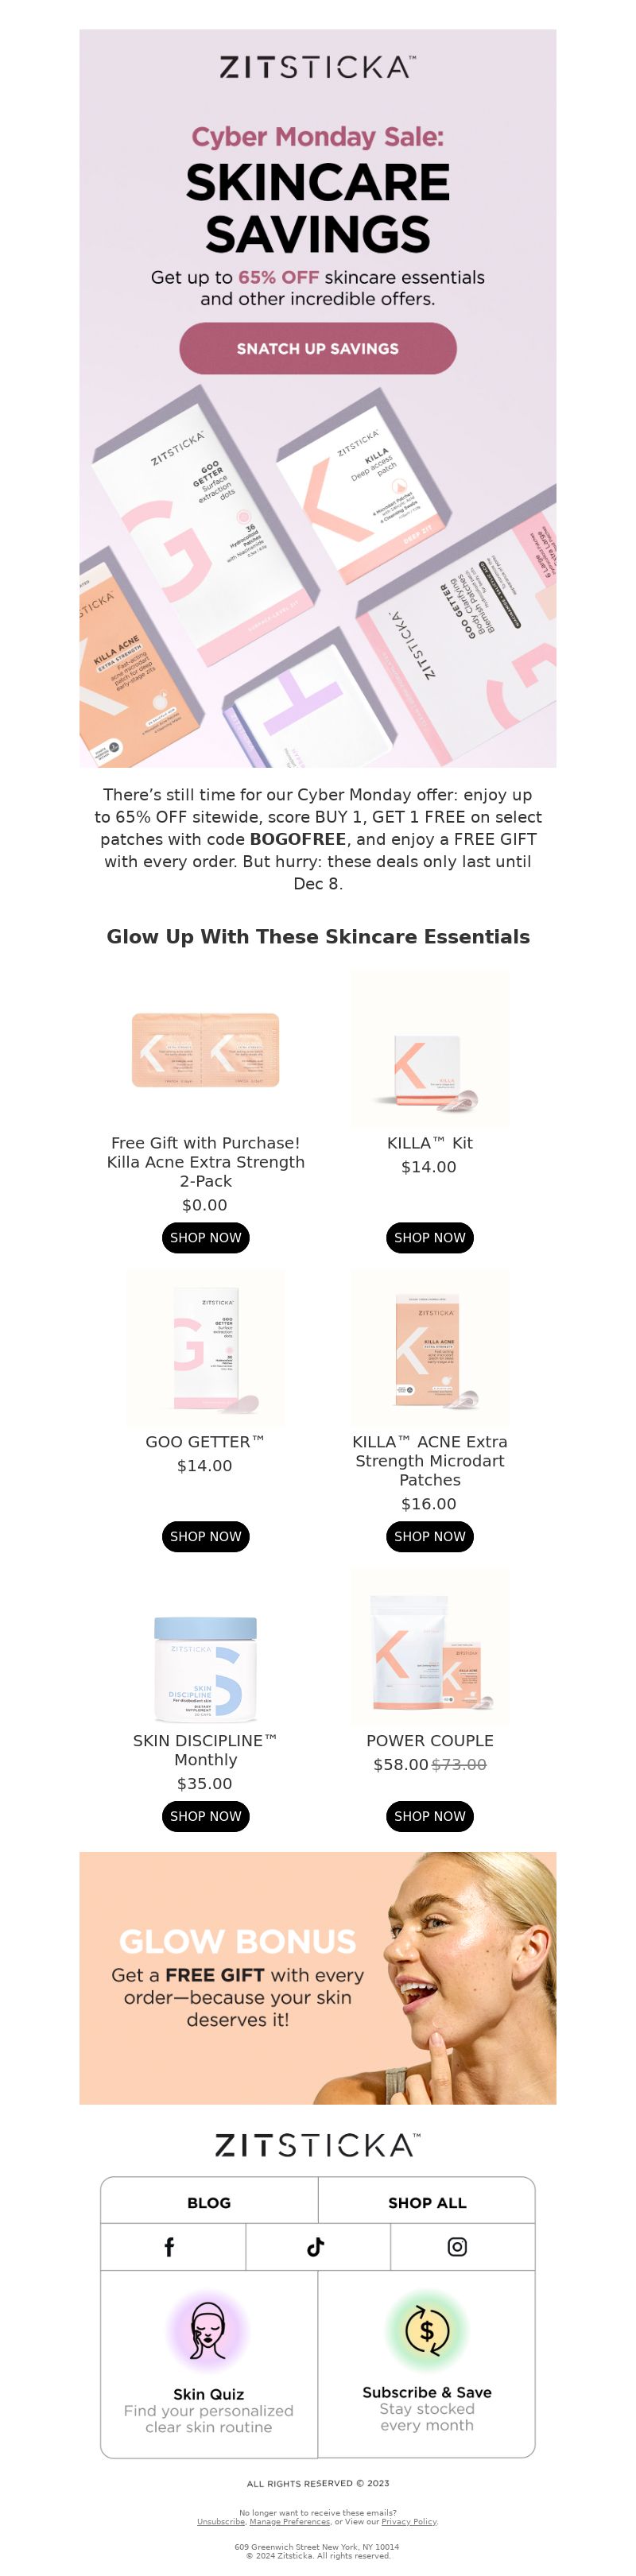Open the Instagram icon link

click(457, 2247)
